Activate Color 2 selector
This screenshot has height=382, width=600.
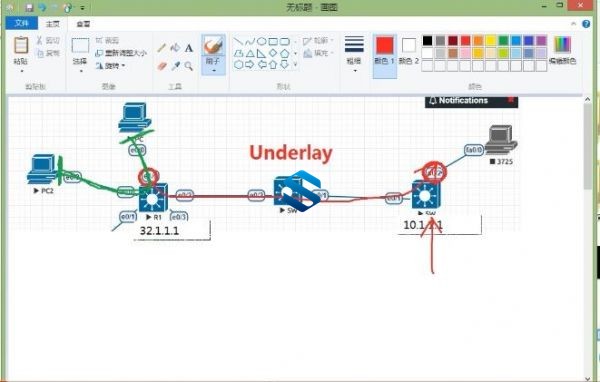(x=409, y=51)
